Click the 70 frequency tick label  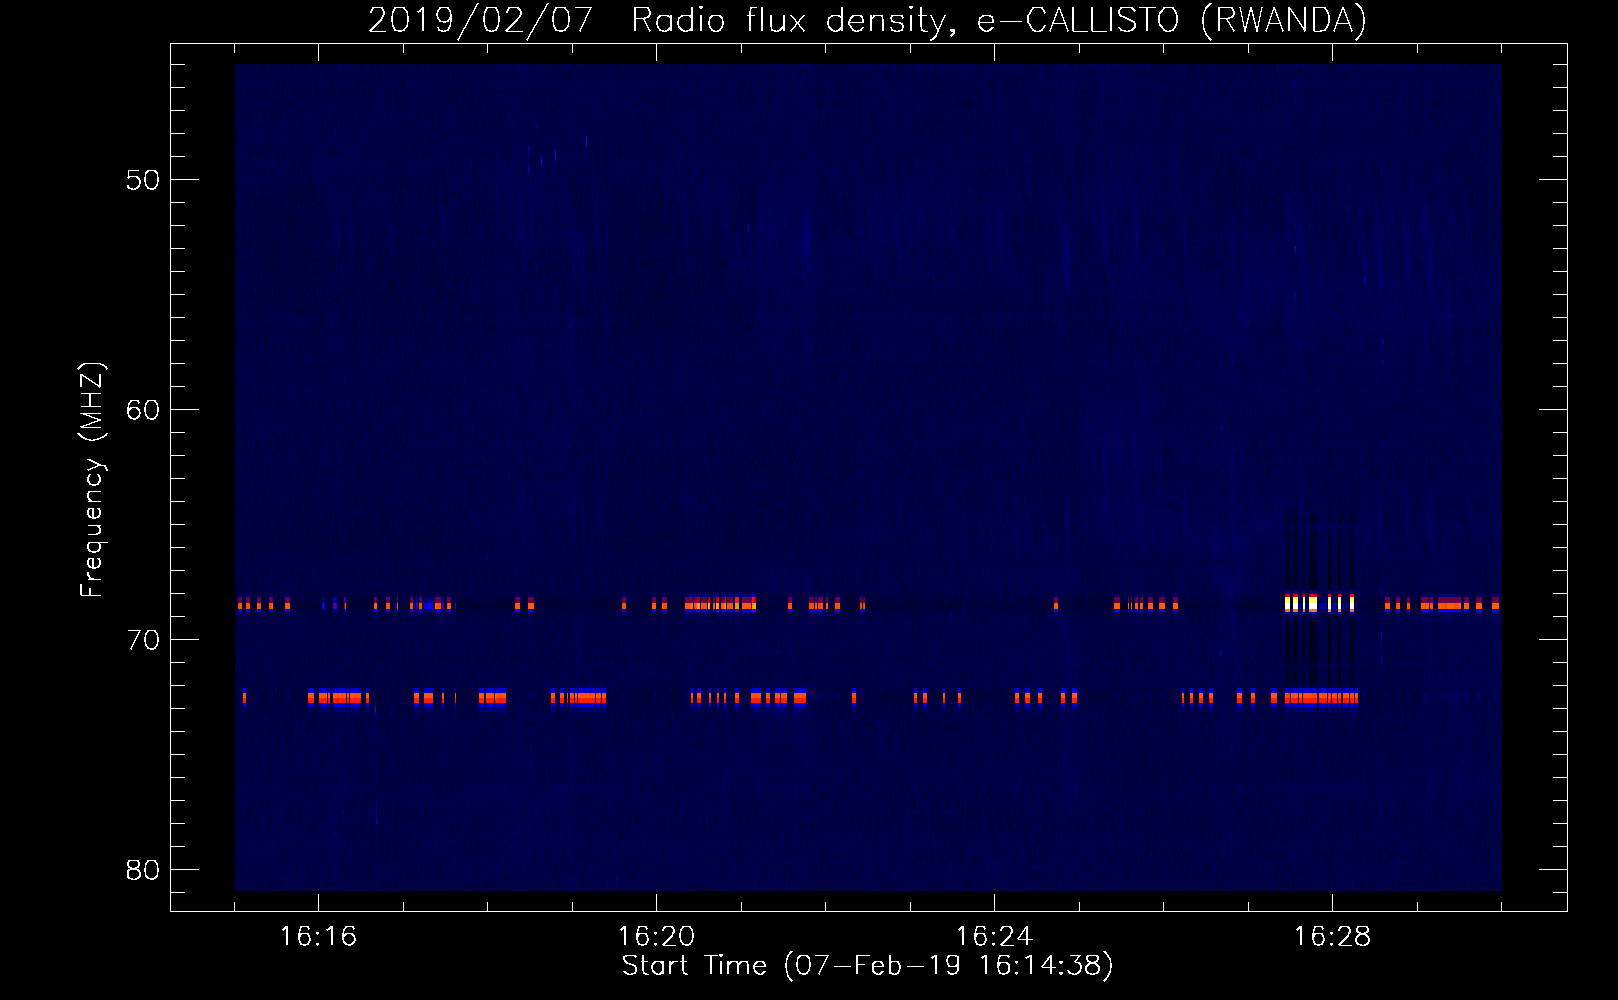click(x=143, y=640)
